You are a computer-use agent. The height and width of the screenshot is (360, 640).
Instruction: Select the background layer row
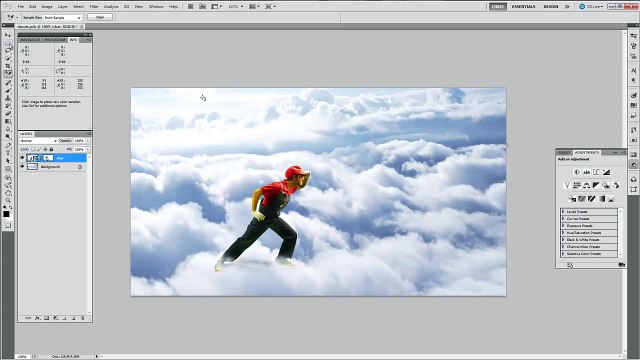53,167
